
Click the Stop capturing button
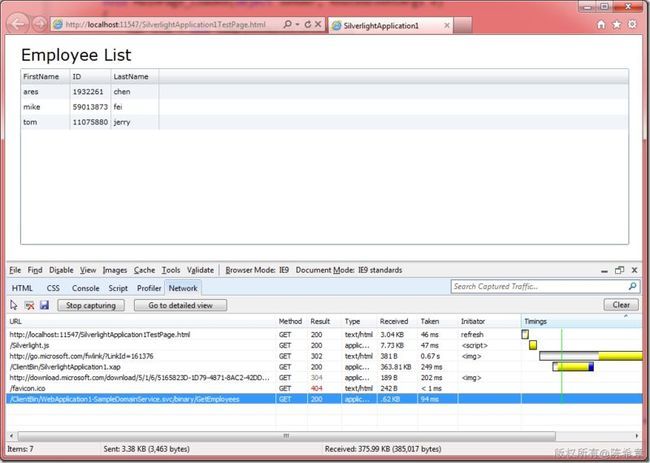[91, 305]
